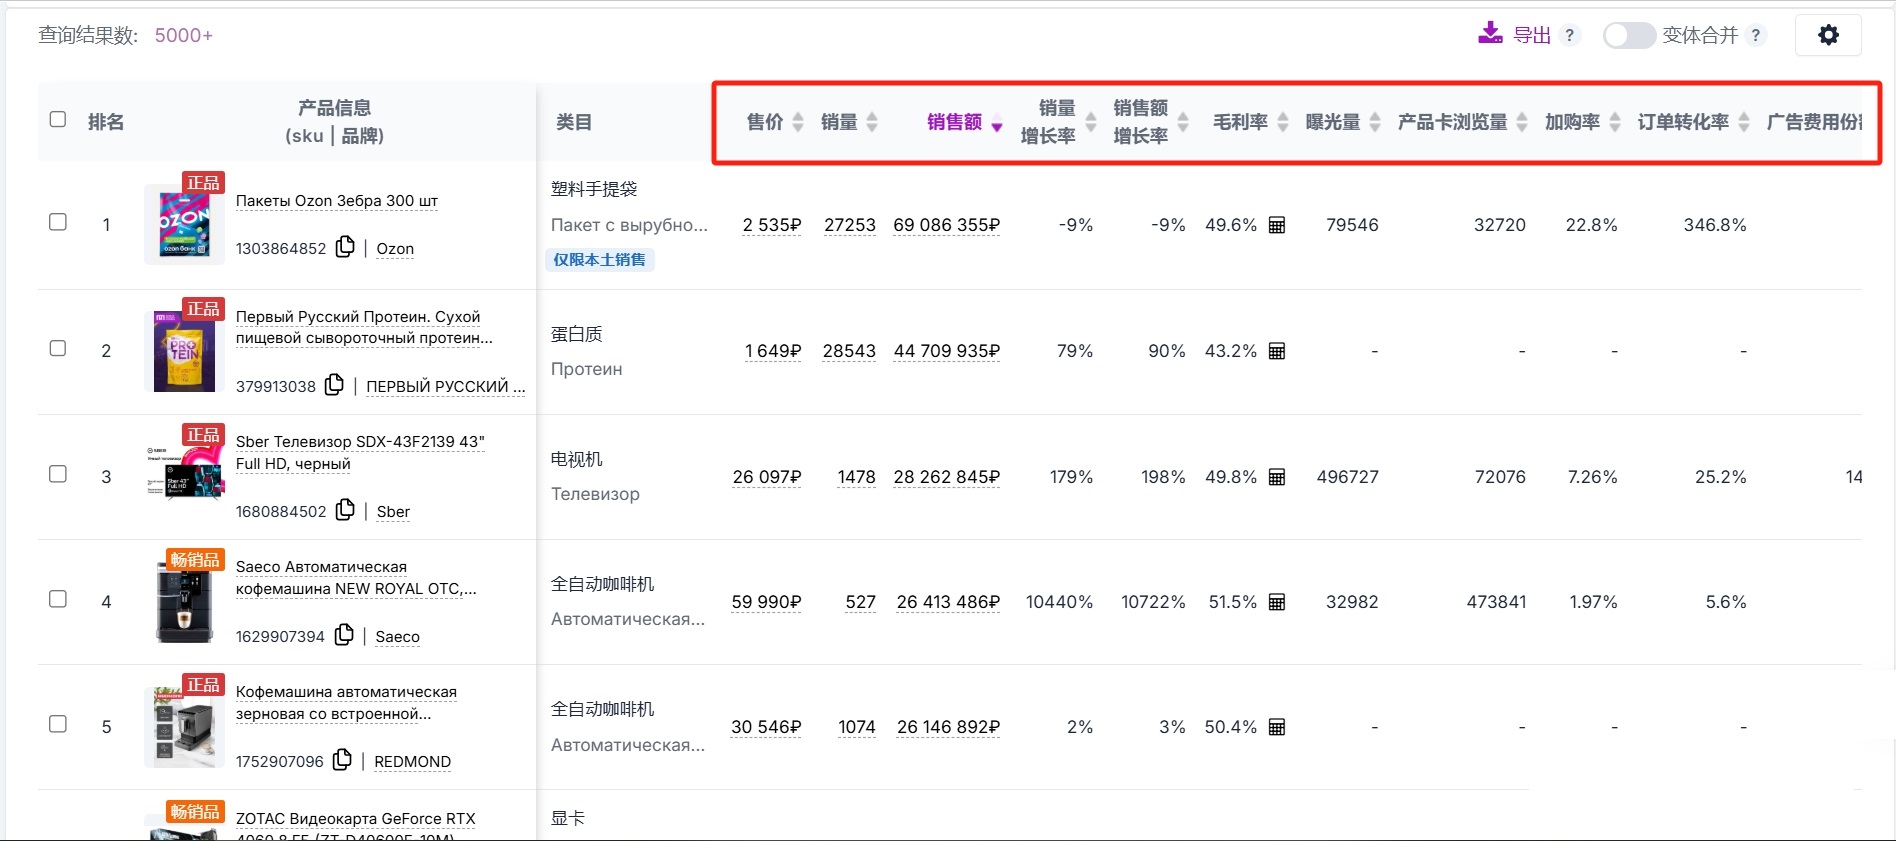Copy SKU 1752907096 with copy icon
Viewport: 1896px width, 841px height.
(342, 759)
